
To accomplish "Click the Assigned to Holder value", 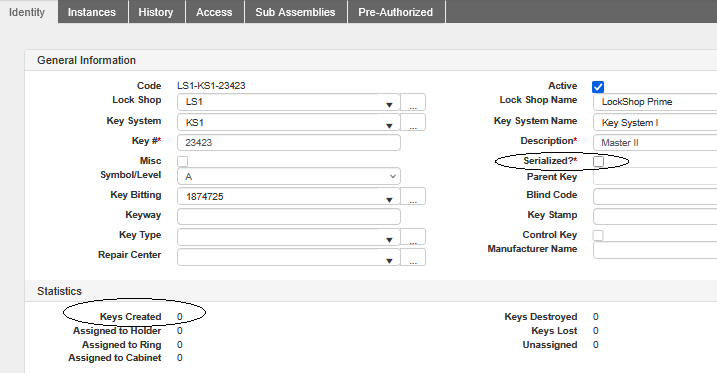I will pyautogui.click(x=180, y=330).
